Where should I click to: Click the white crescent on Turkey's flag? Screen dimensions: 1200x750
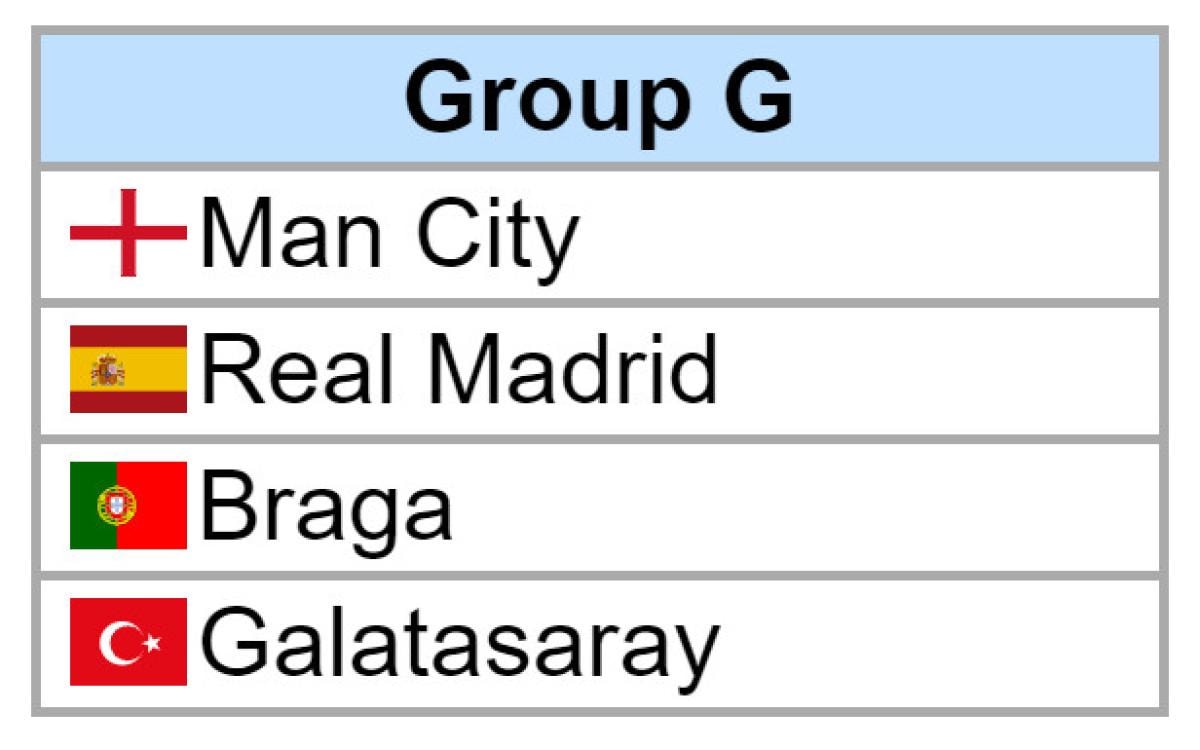(x=117, y=642)
